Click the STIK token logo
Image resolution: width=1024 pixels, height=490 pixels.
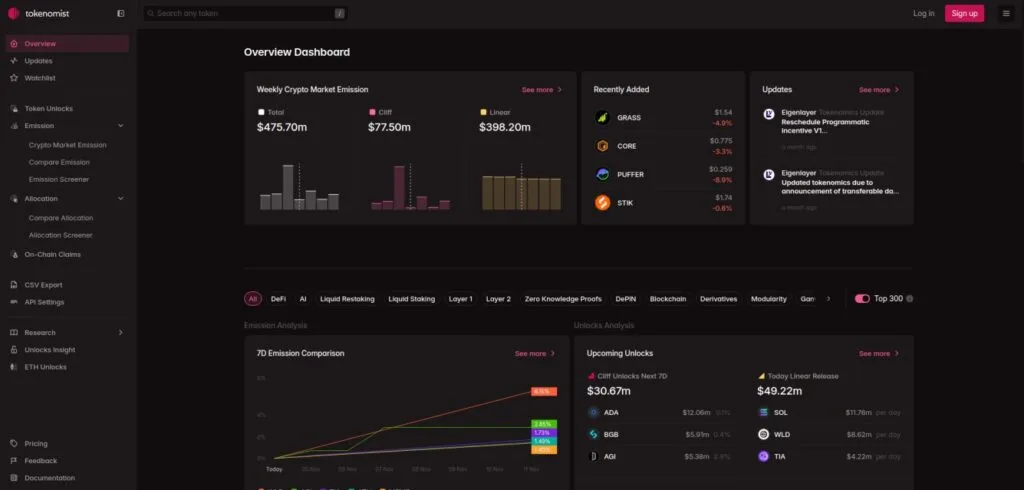point(602,203)
